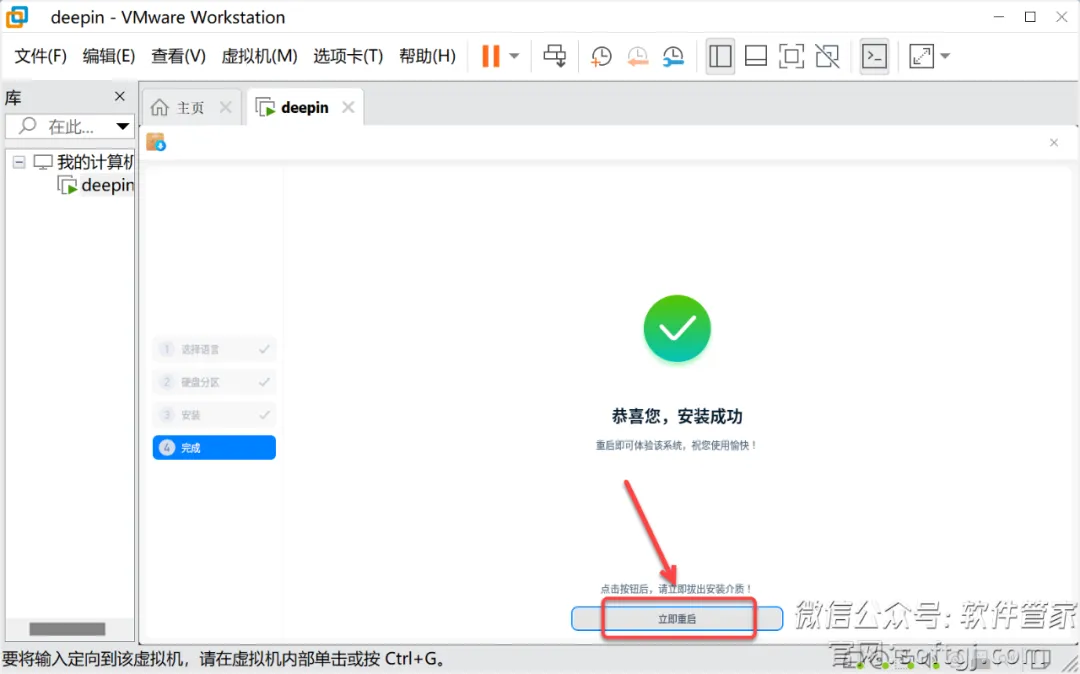Open the 编辑(E) menu
The height and width of the screenshot is (674, 1080).
tap(109, 56)
